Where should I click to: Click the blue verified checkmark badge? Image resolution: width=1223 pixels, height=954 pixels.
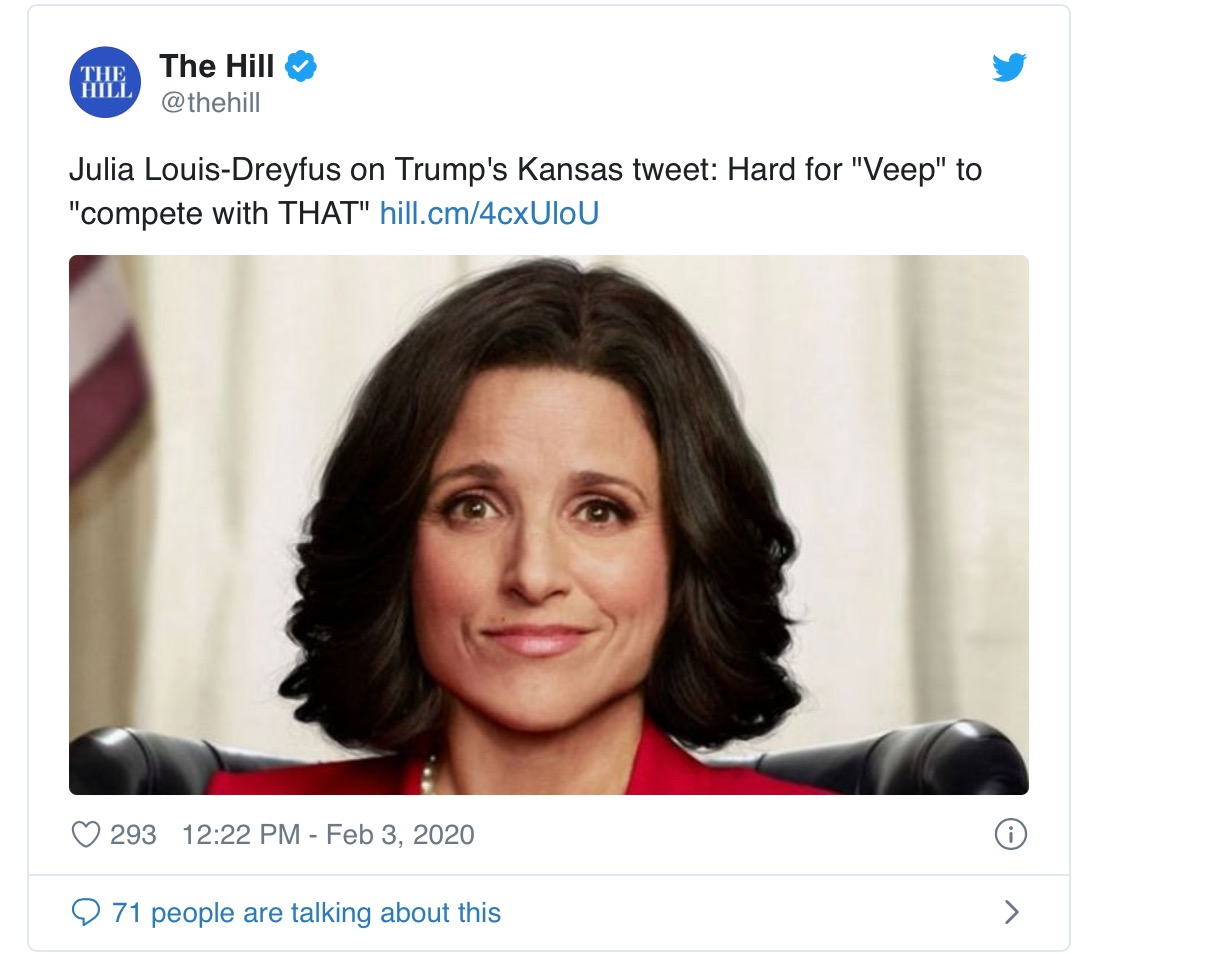302,67
